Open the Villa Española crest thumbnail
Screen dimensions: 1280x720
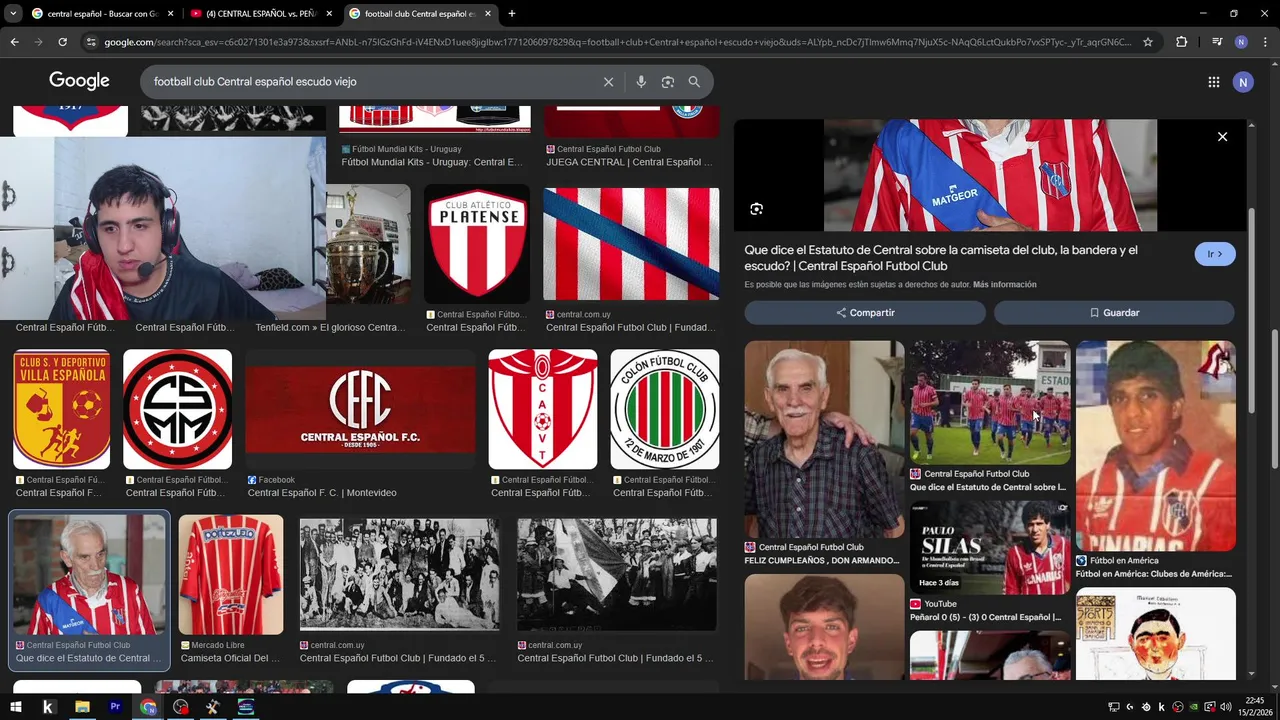62,409
